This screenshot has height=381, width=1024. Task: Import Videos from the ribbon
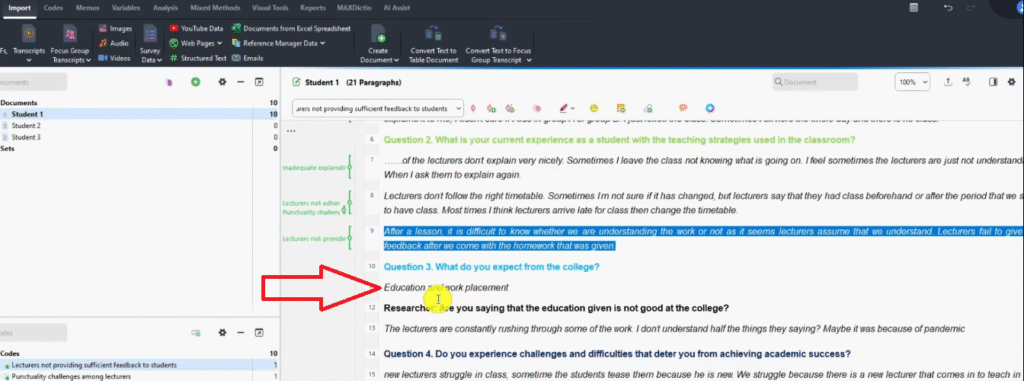pos(115,58)
